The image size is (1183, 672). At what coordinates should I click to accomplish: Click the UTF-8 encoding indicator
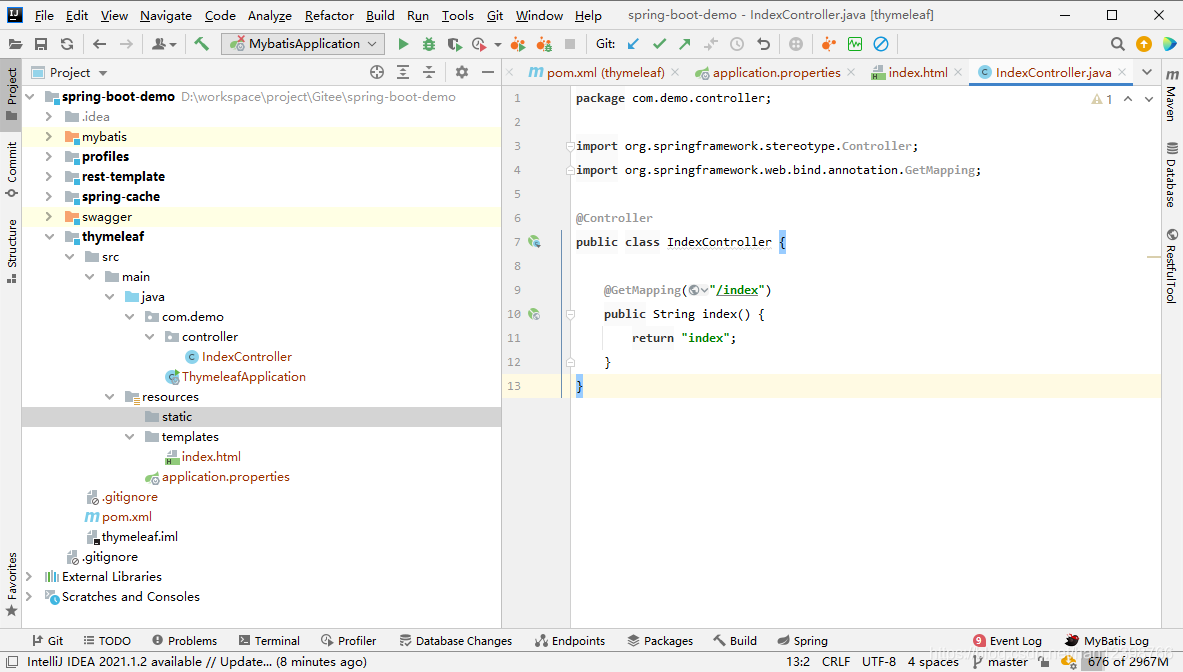tap(879, 661)
